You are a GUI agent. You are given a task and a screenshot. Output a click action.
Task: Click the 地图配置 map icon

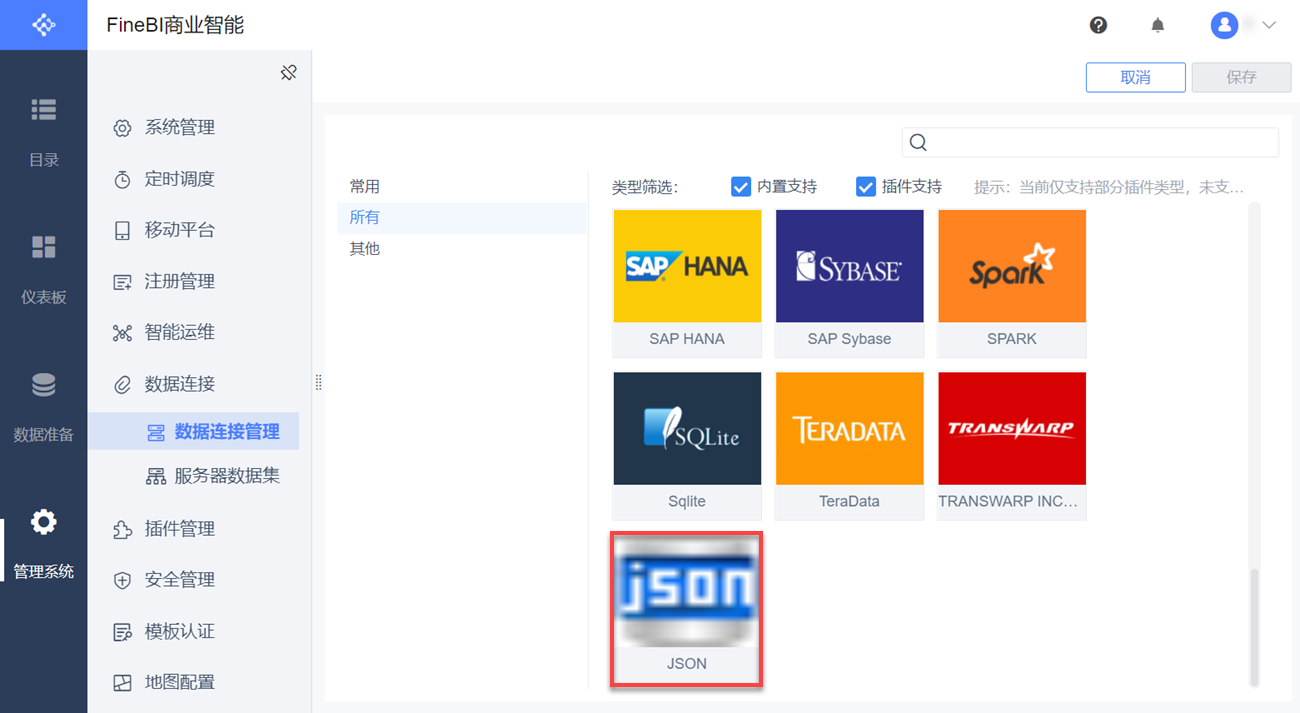(122, 683)
